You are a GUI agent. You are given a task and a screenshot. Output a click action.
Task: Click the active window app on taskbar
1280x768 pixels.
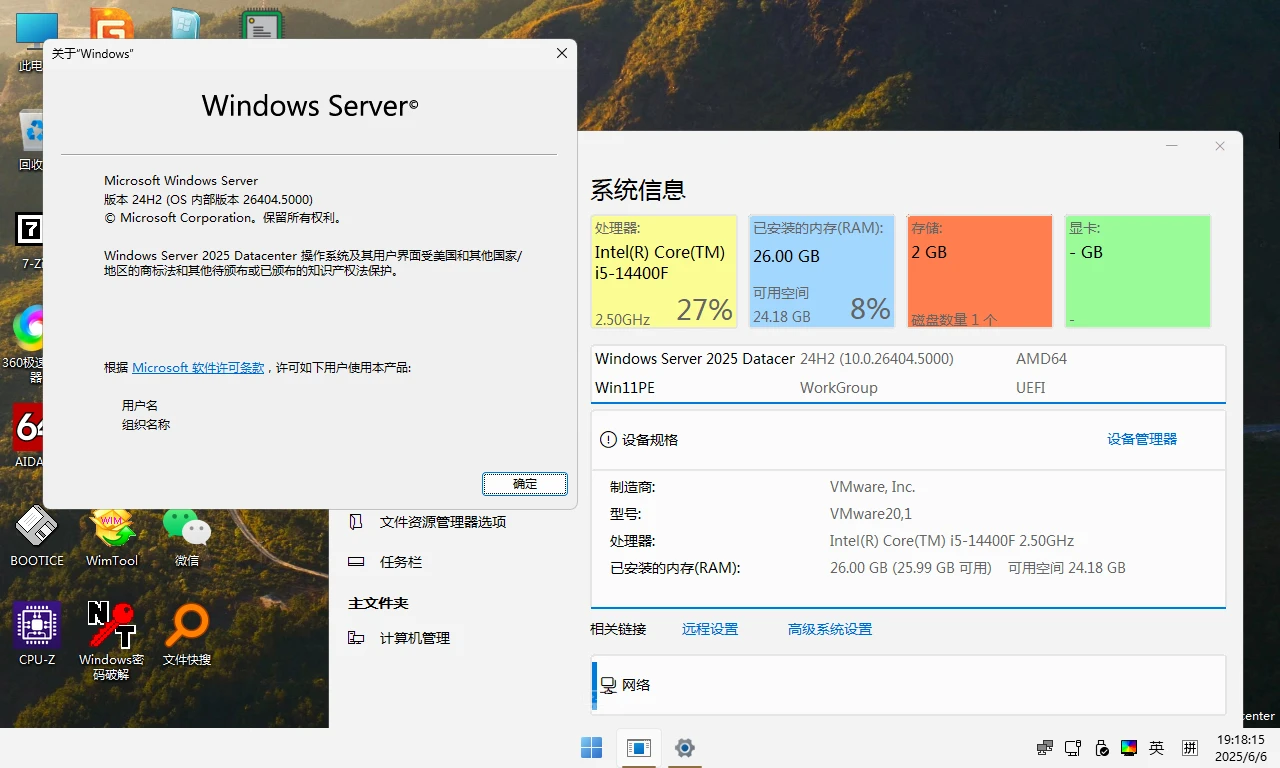[638, 747]
